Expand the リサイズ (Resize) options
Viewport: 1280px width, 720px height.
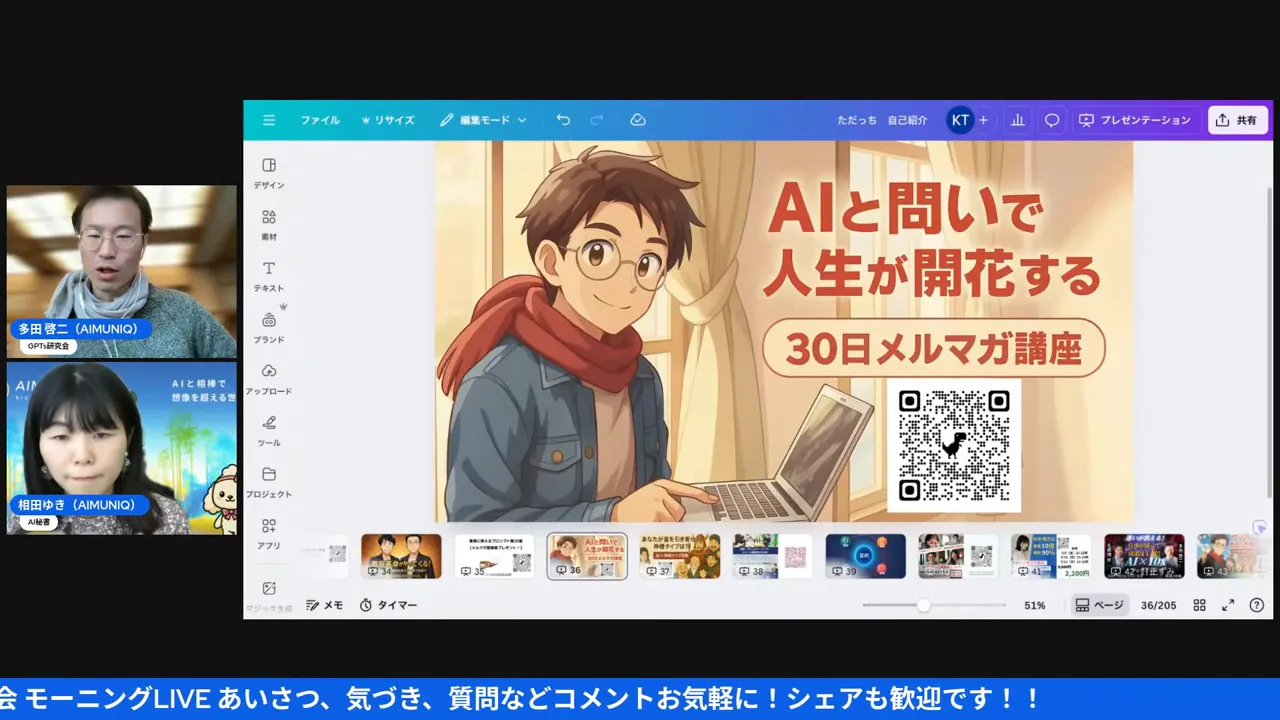pos(388,120)
